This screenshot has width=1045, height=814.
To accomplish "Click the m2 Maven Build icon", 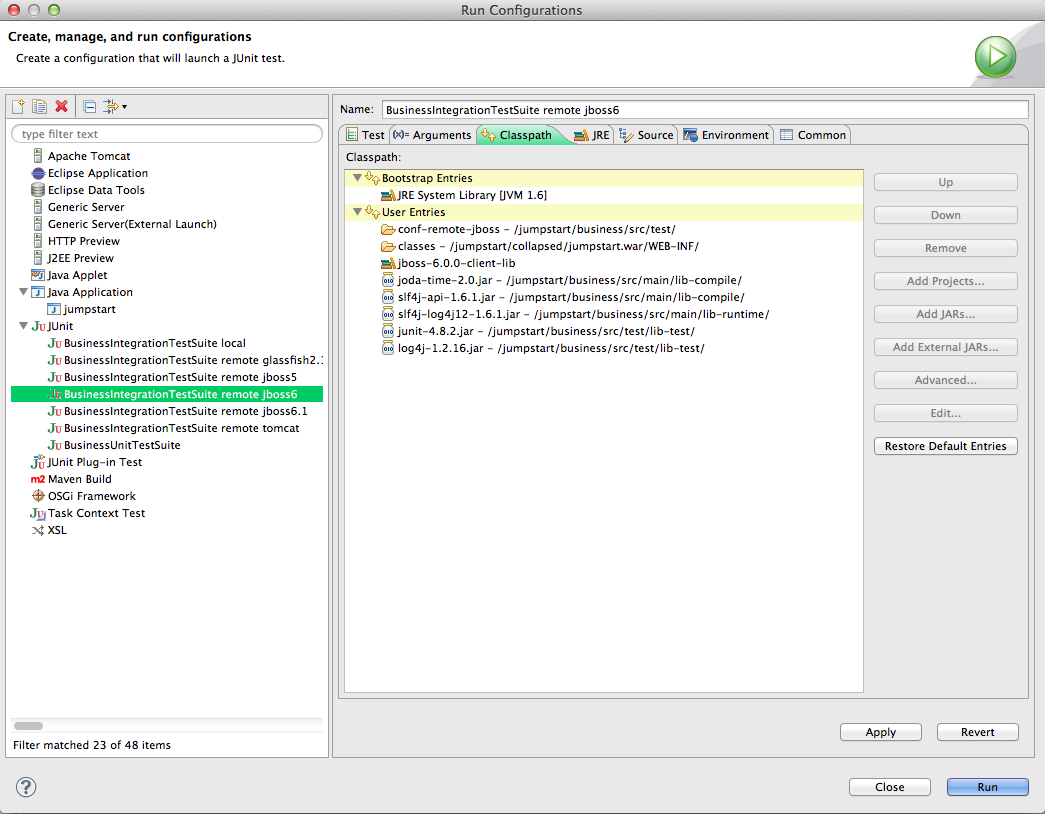I will point(38,479).
